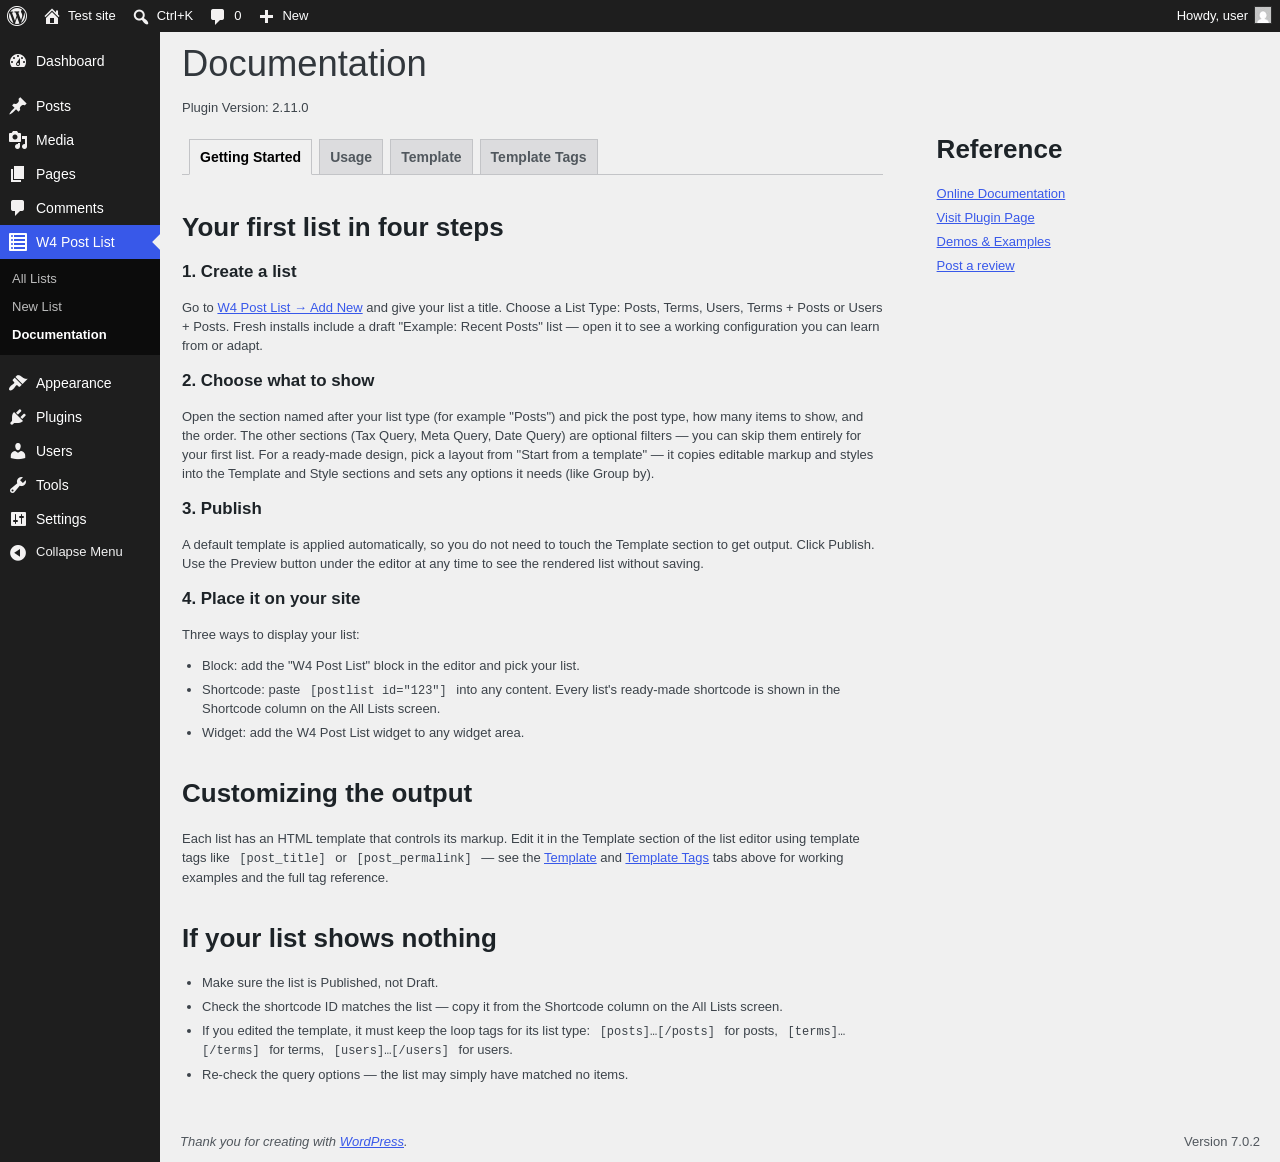
Task: Click the Version 7.0.2 footer text
Action: 1222,1142
